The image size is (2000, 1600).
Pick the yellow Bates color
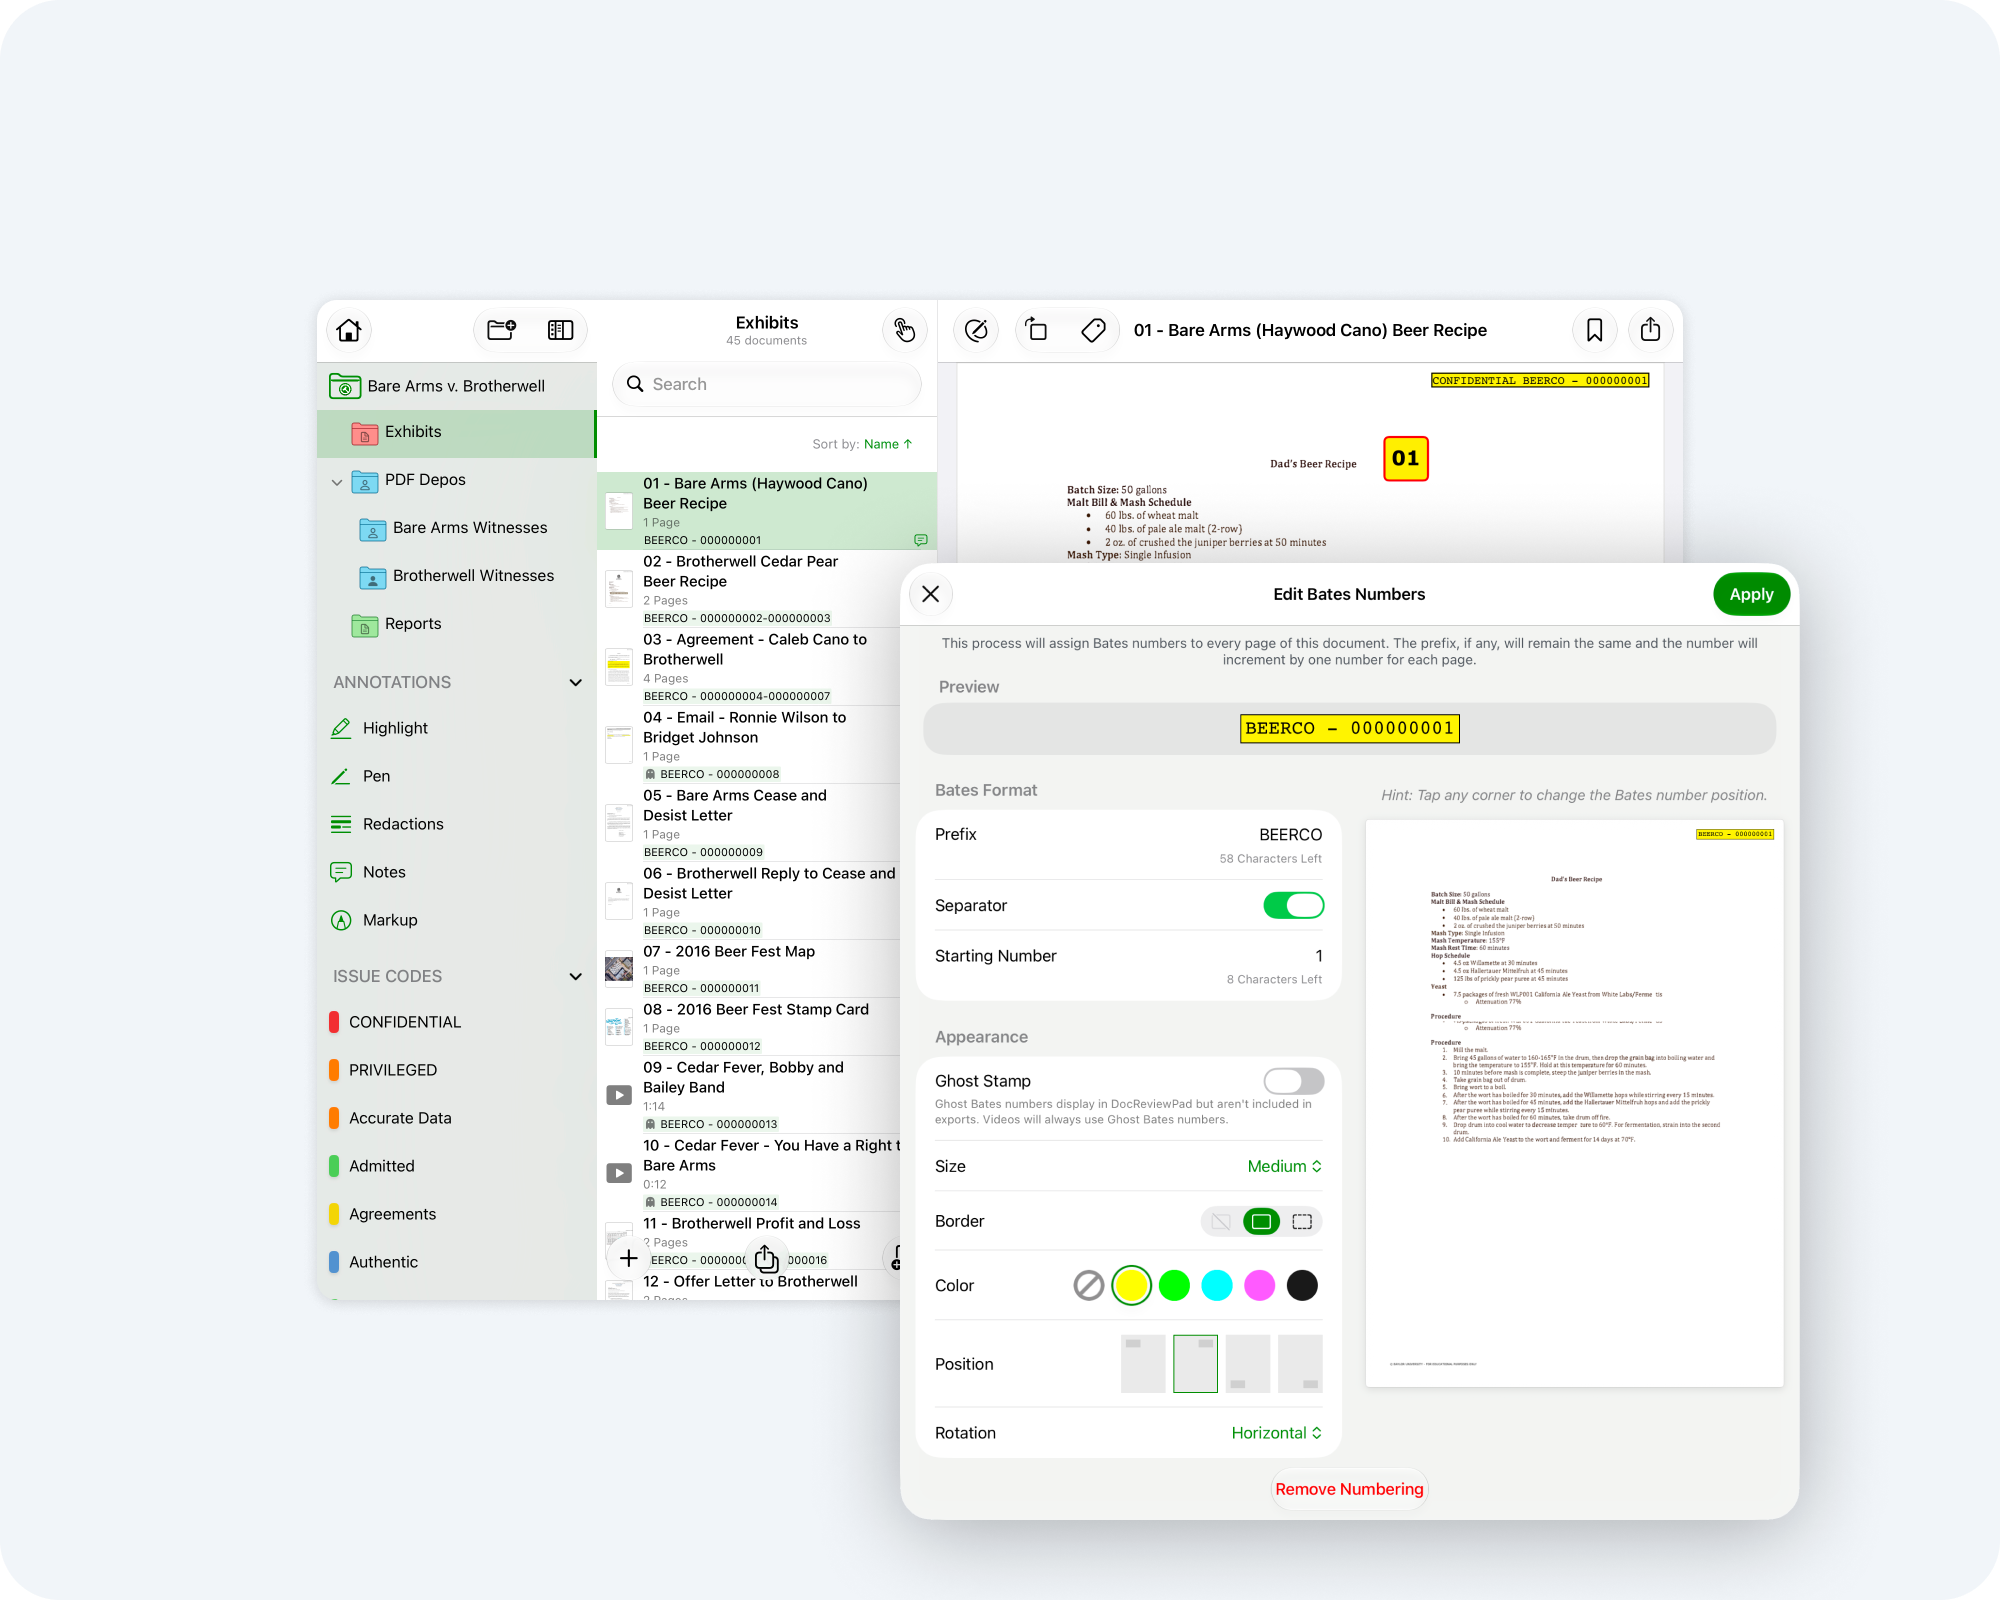pos(1132,1285)
